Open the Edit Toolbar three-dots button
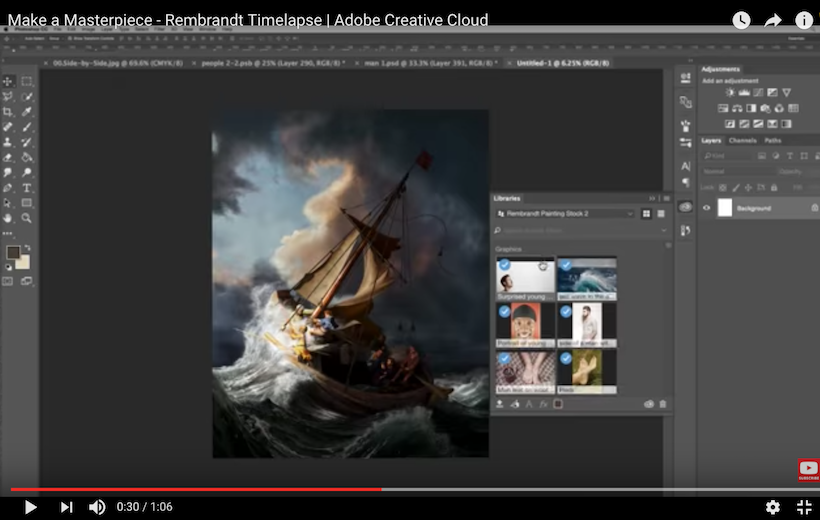The width and height of the screenshot is (820, 520). pyautogui.click(x=7, y=233)
